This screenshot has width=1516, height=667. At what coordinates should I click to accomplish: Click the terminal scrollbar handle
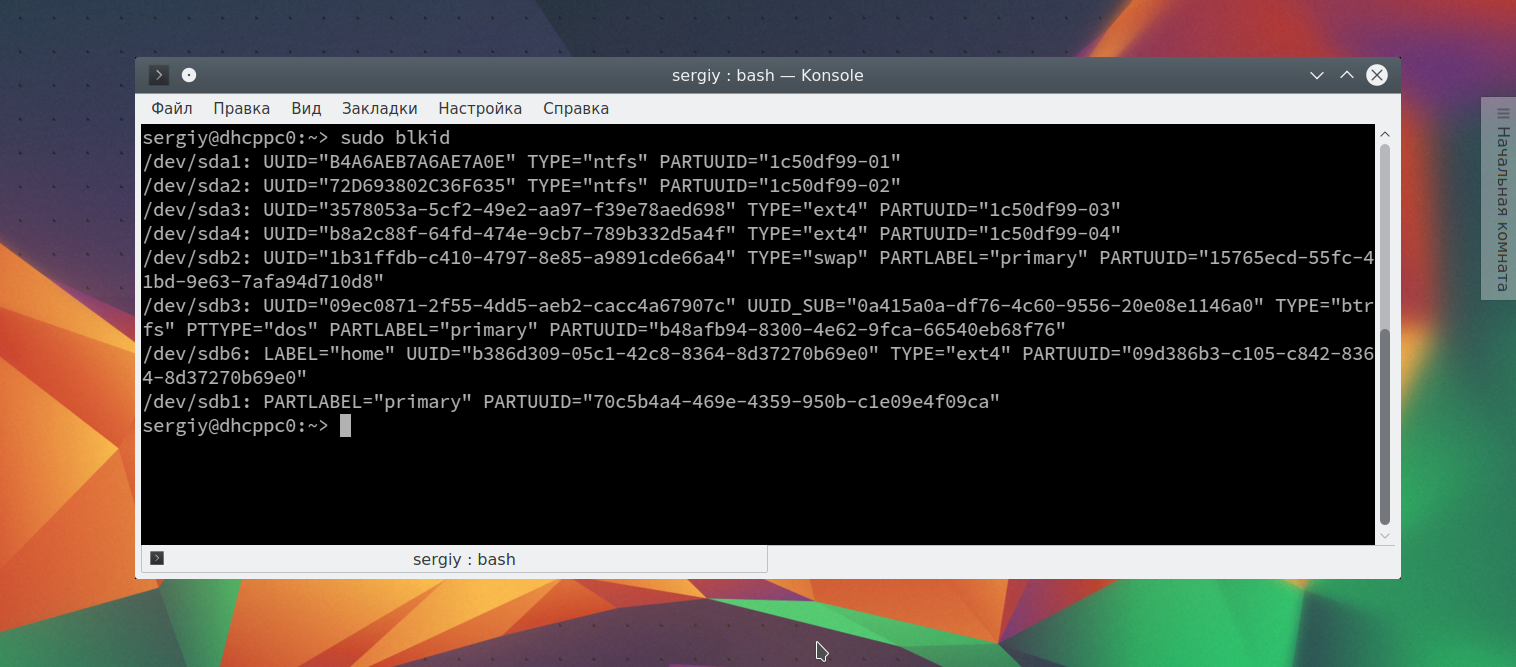coord(1385,426)
